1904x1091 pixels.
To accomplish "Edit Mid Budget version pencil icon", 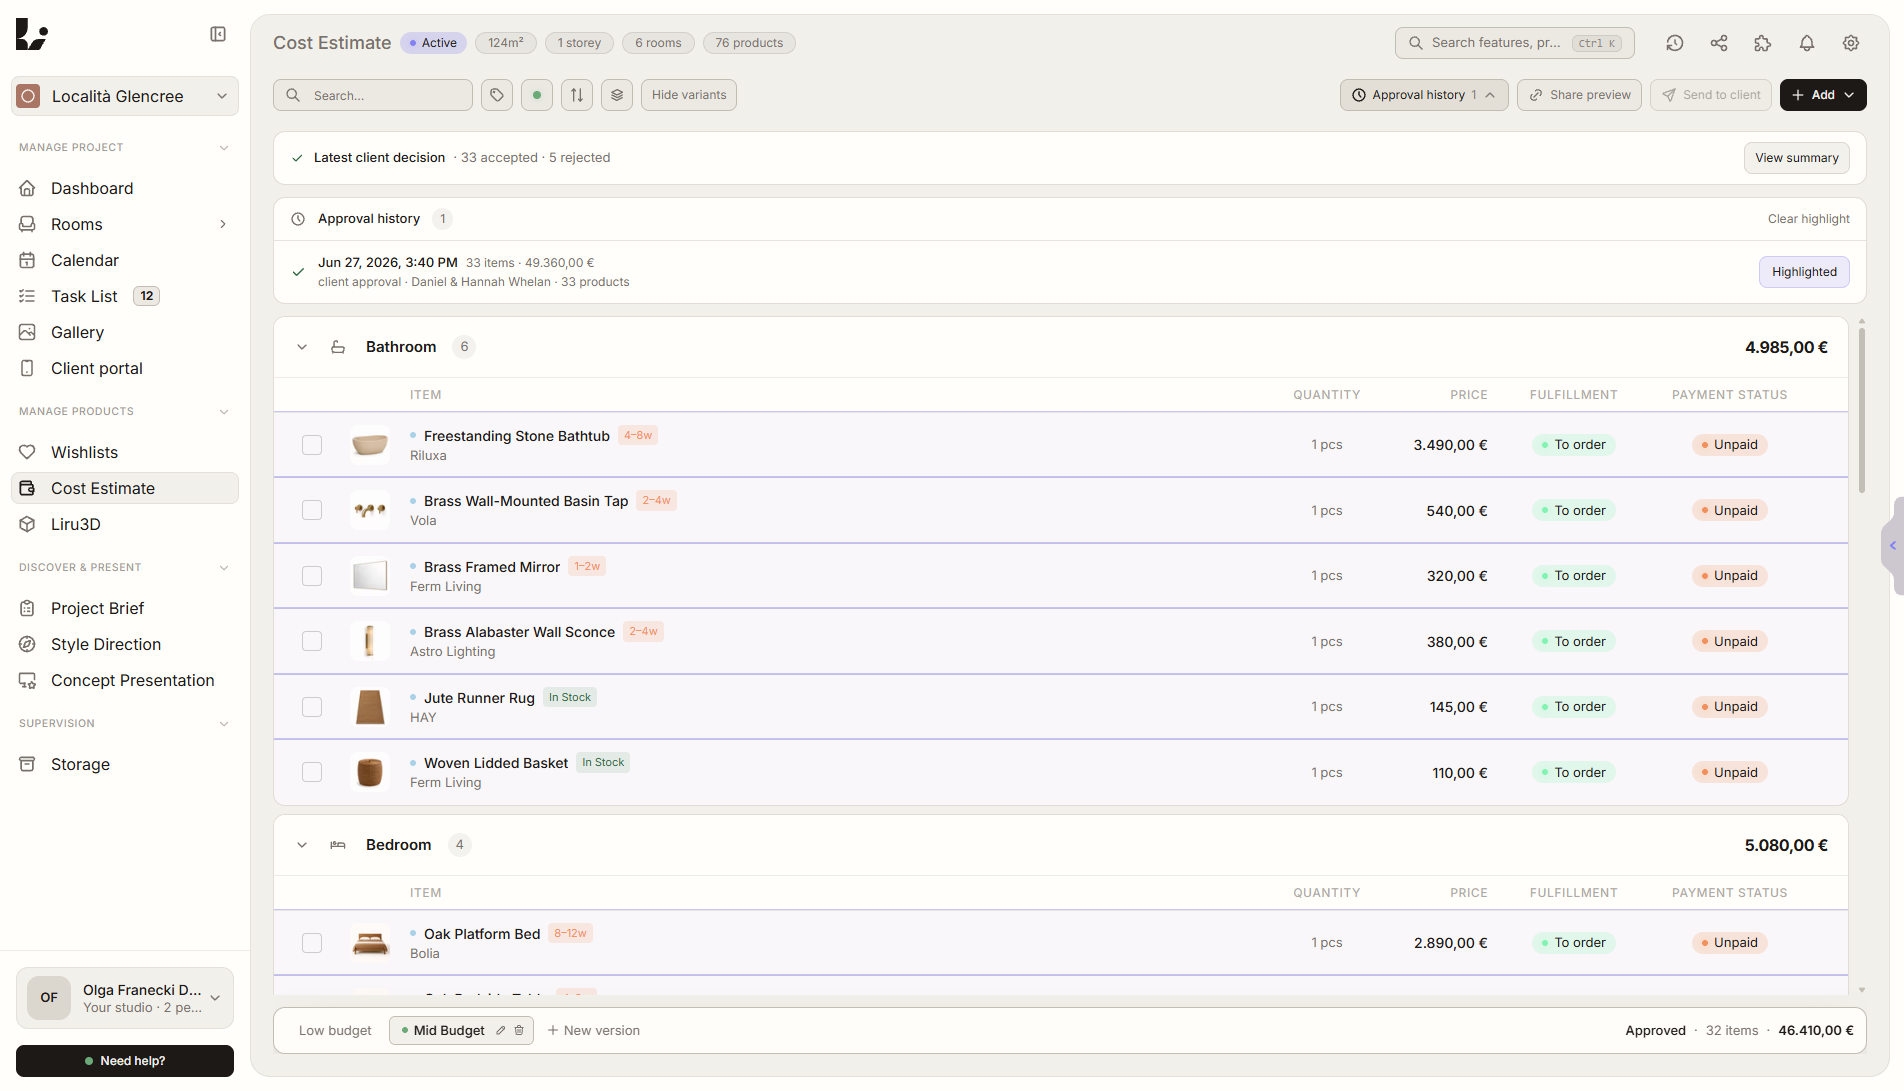I will tap(501, 1030).
